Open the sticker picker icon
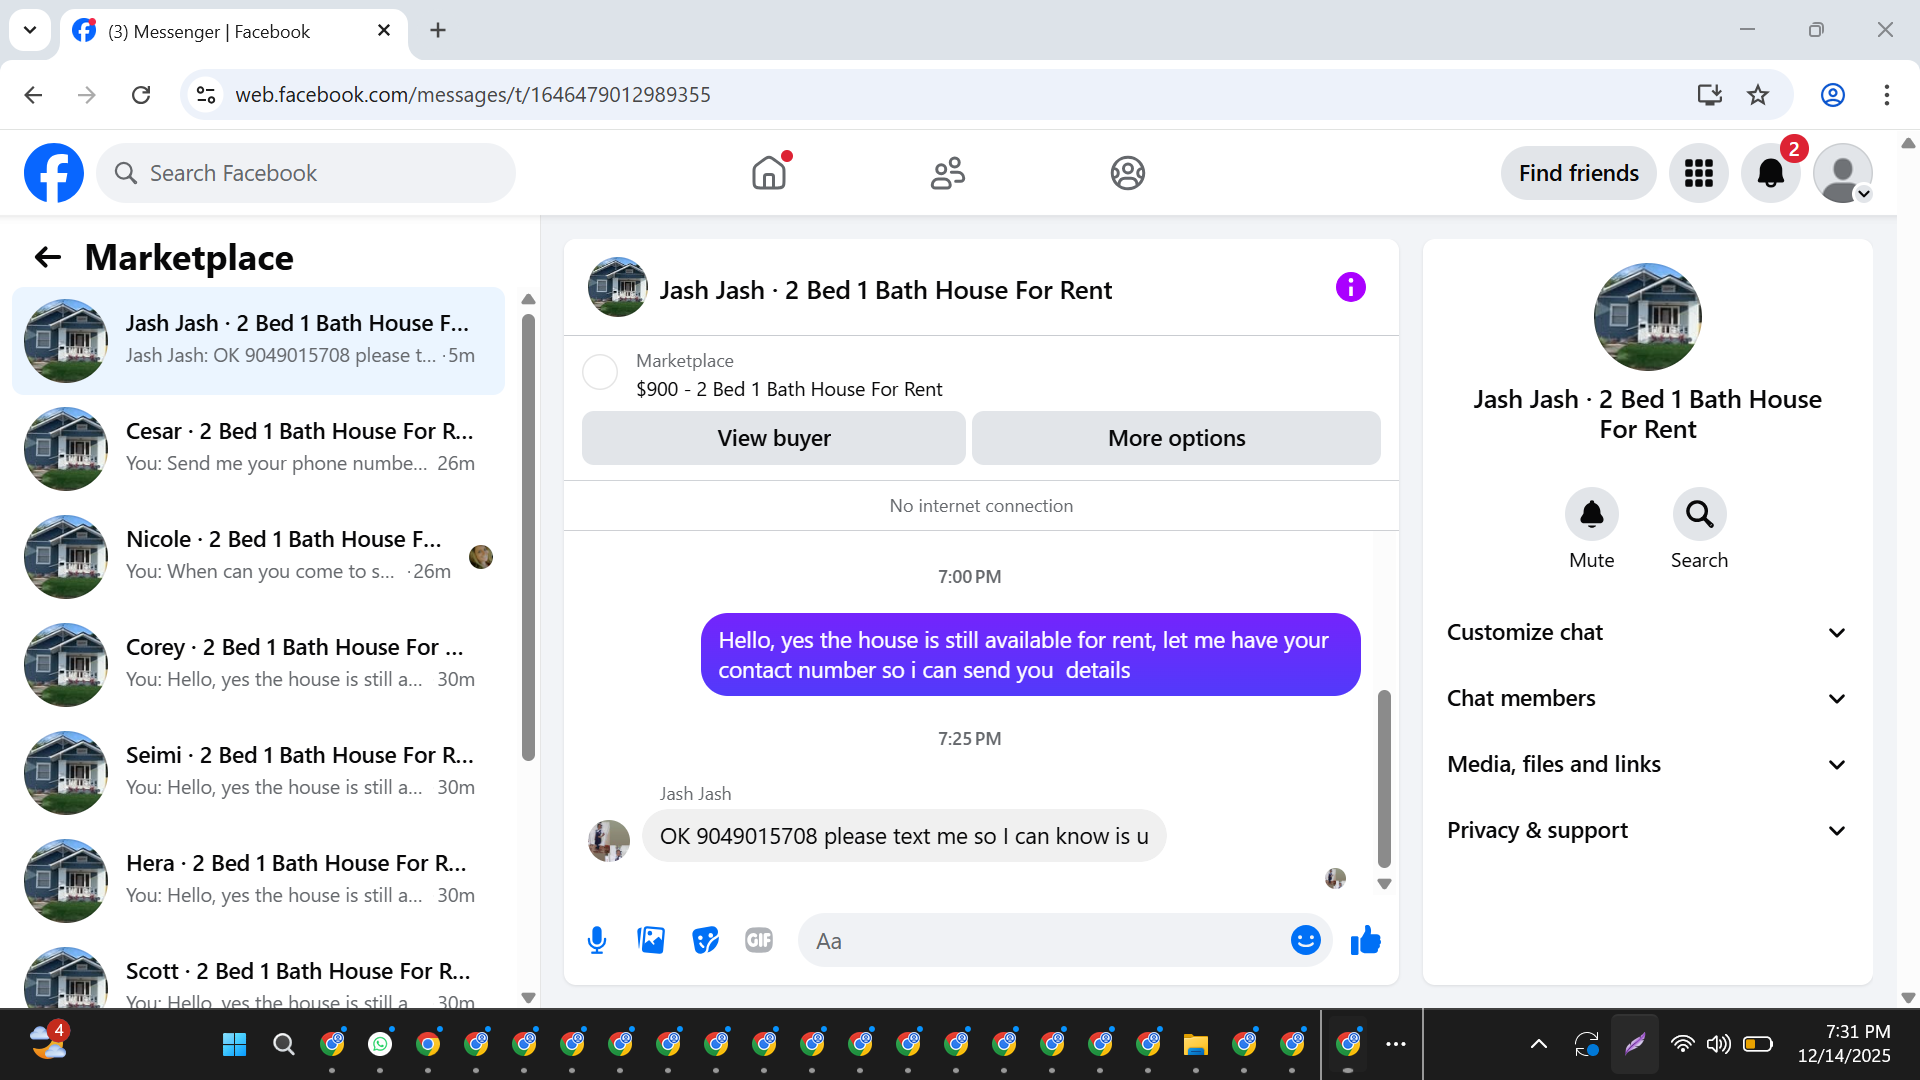 pyautogui.click(x=705, y=941)
